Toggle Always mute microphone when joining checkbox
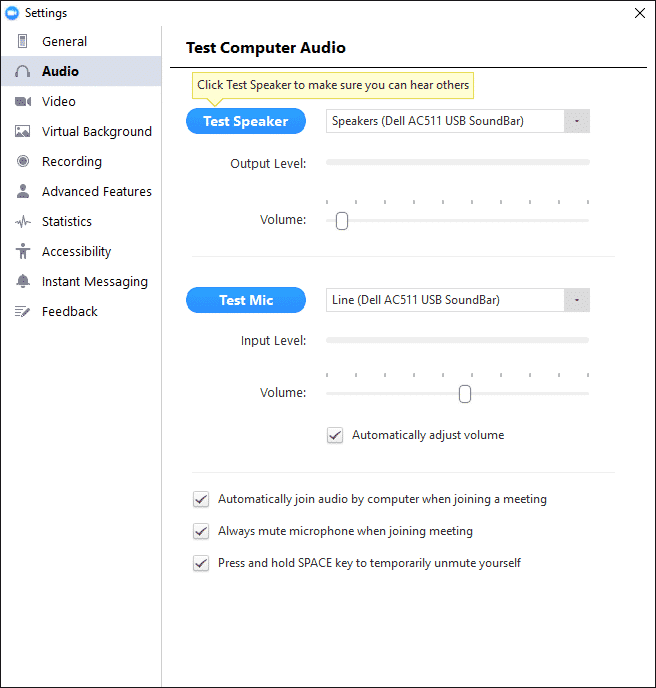 pos(201,531)
